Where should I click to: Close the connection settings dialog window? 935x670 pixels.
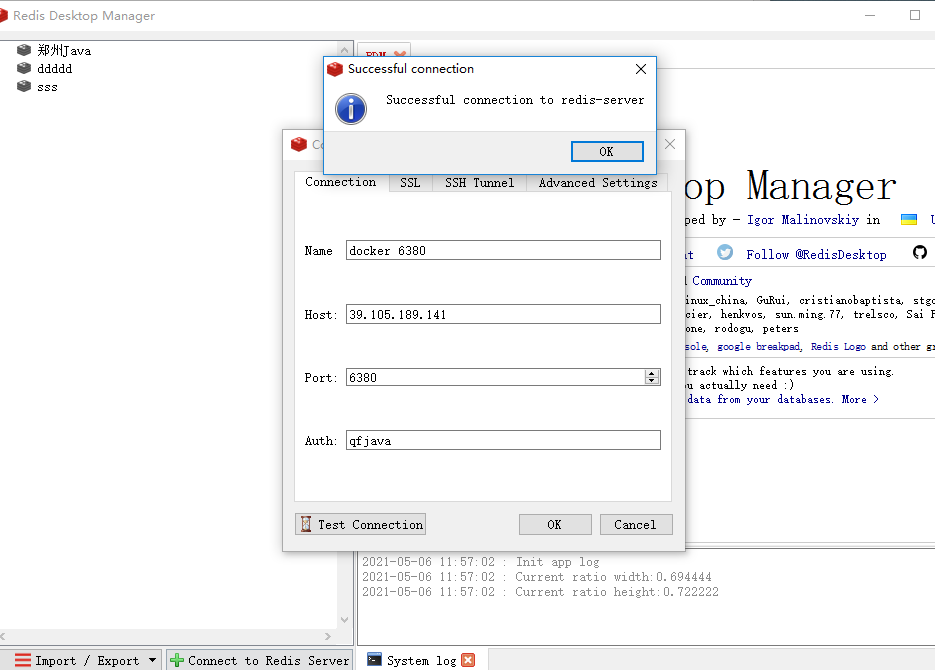tap(670, 144)
